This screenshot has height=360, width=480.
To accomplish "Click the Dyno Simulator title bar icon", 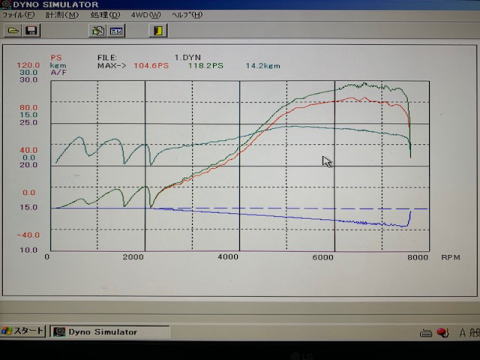I will (6, 5).
